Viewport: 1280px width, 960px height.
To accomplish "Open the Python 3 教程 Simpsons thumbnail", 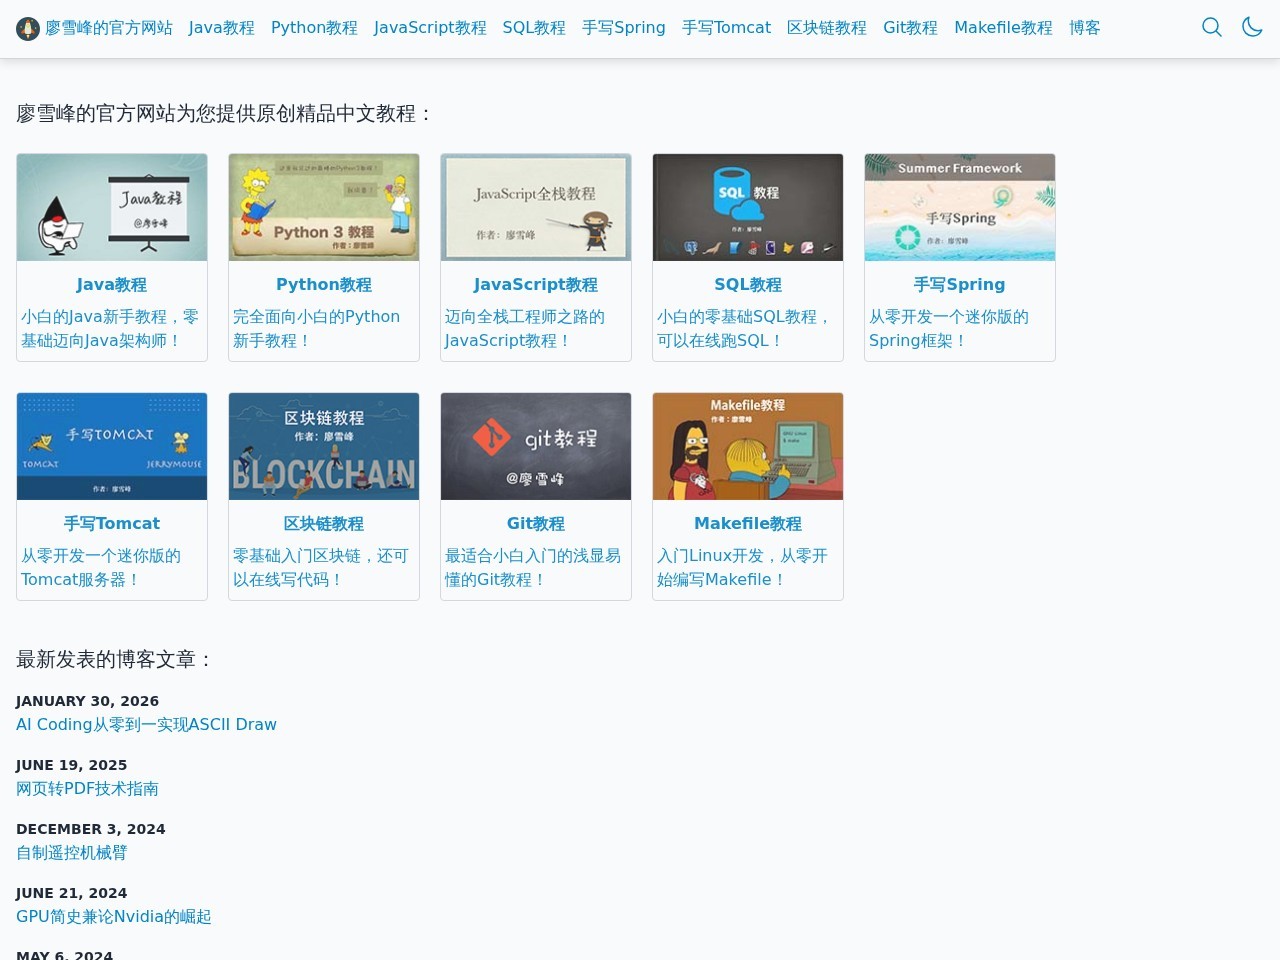I will click(x=324, y=208).
